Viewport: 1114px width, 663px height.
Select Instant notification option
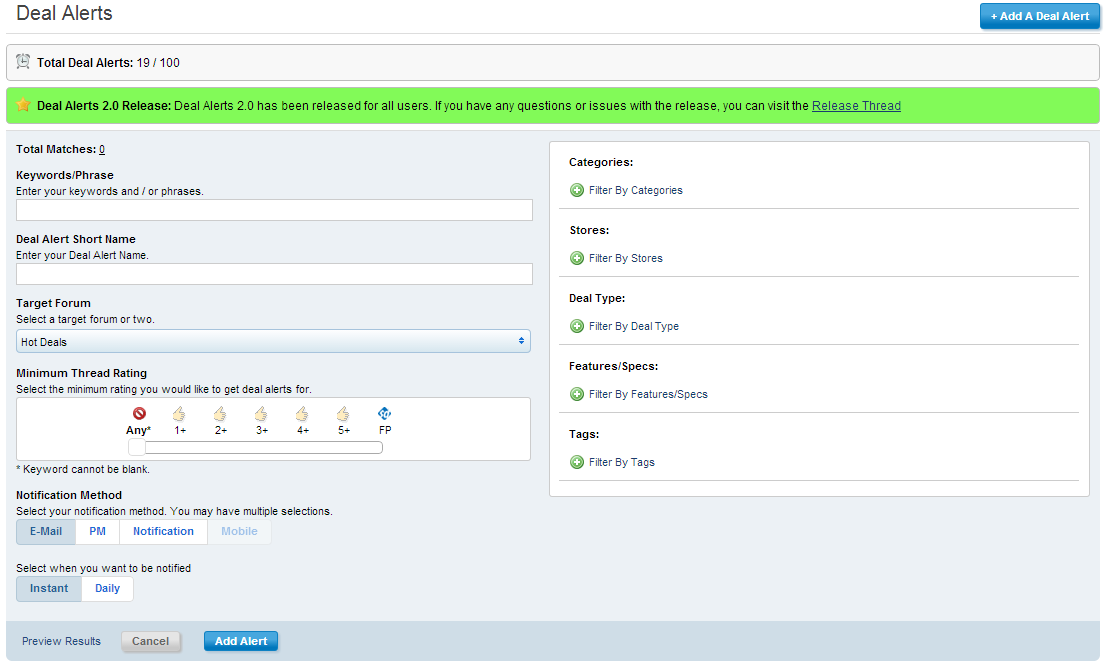click(49, 589)
